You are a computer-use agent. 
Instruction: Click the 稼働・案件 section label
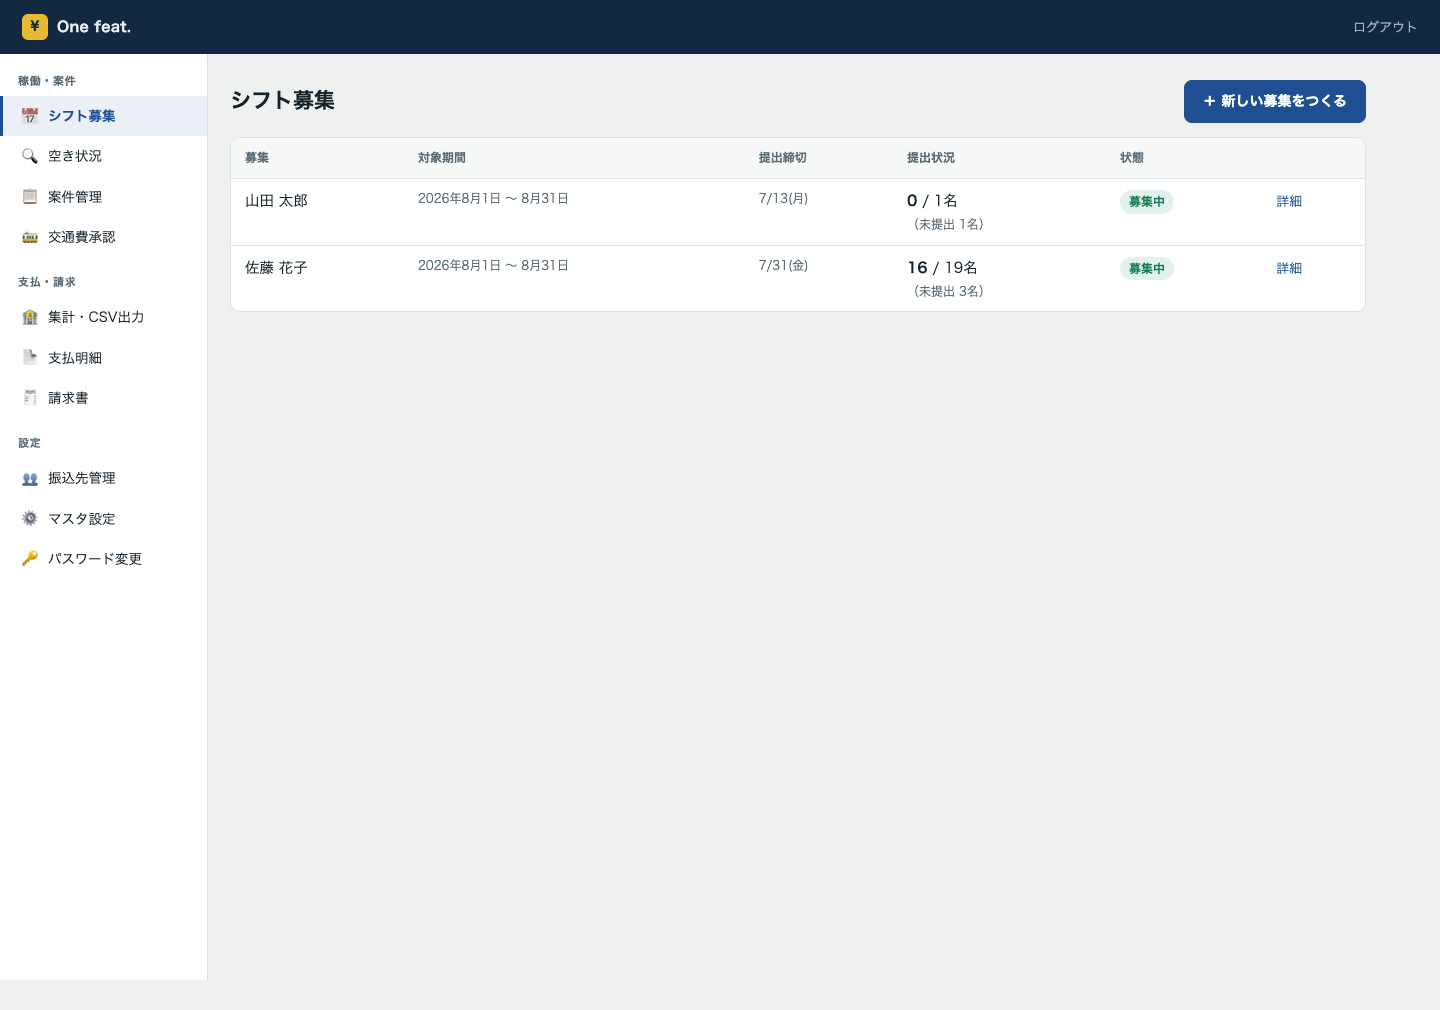click(47, 81)
